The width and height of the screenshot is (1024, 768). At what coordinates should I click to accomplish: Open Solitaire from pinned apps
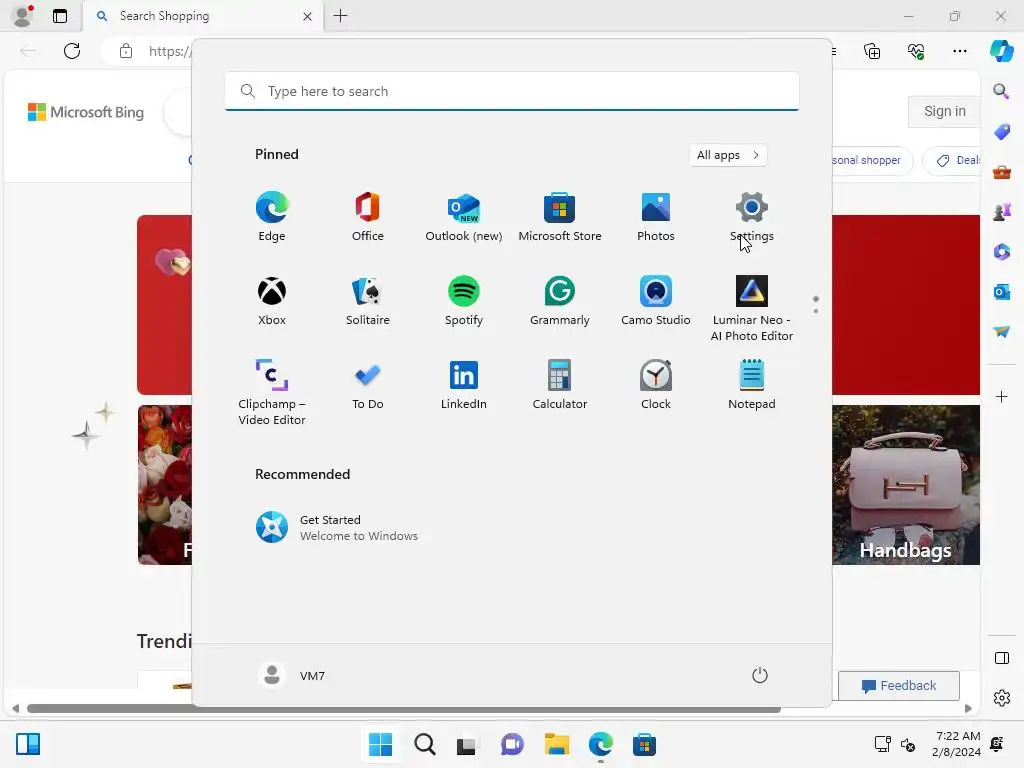click(368, 301)
